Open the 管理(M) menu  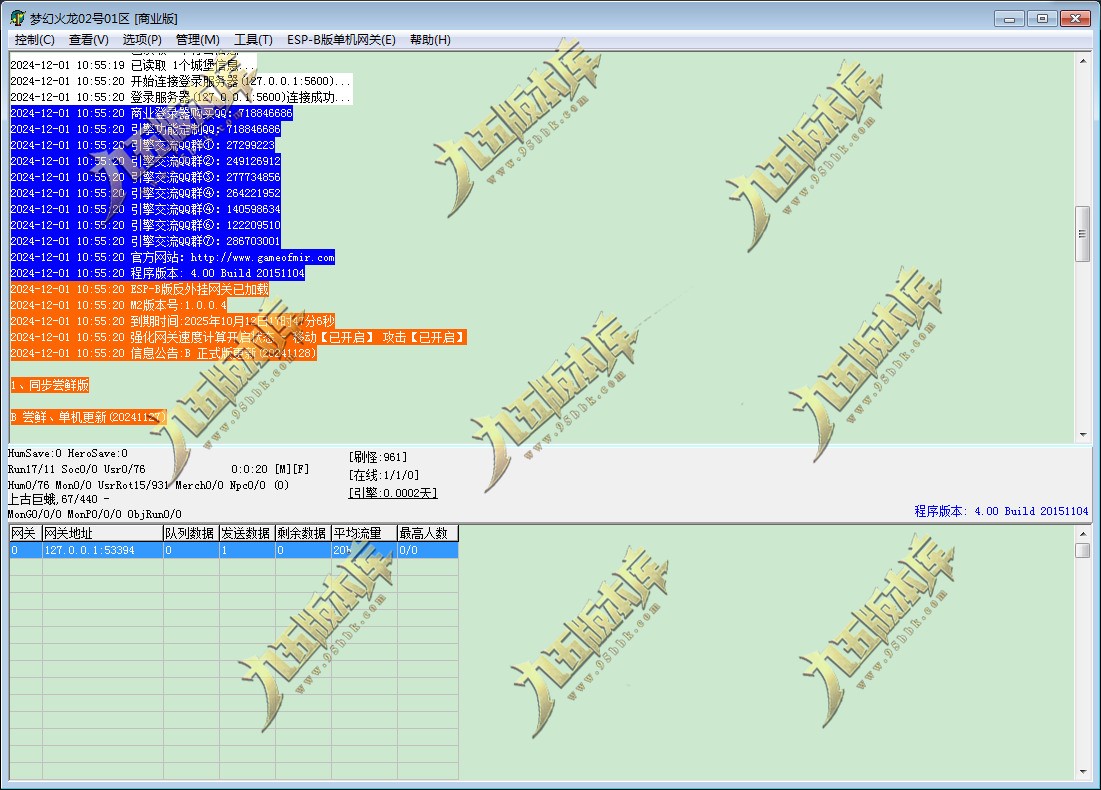(x=197, y=40)
